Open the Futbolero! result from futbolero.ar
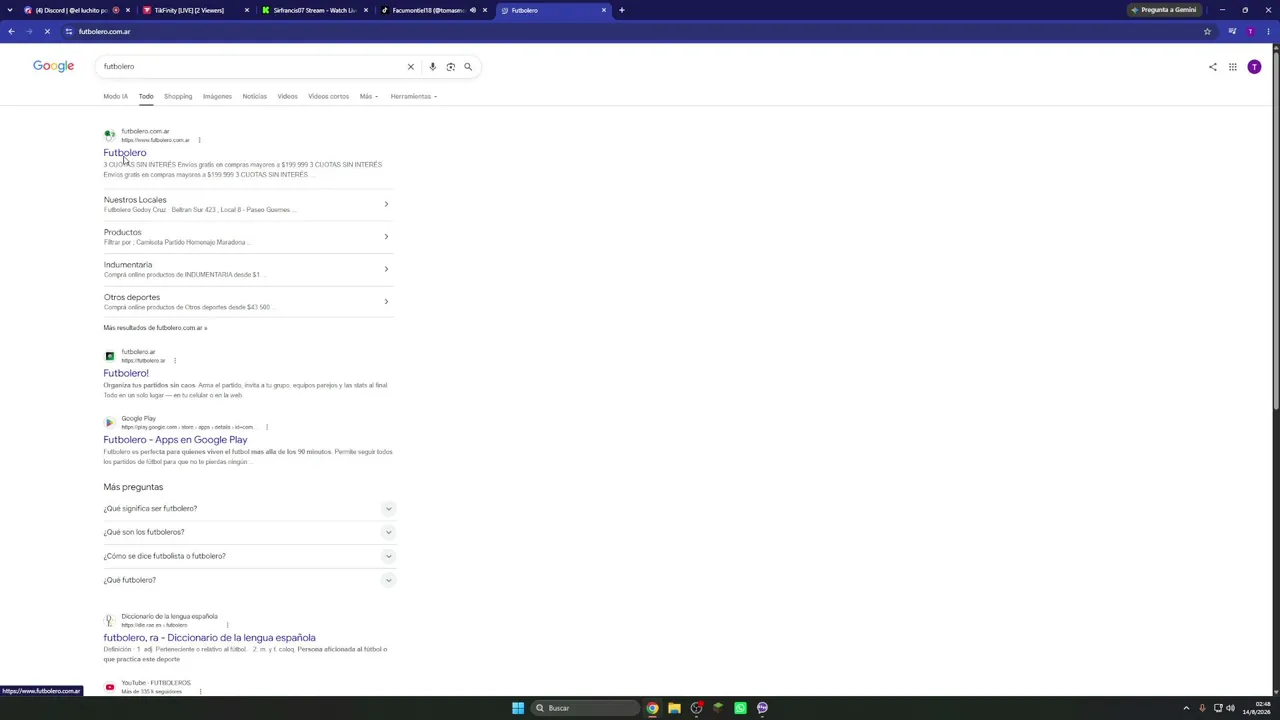 click(126, 373)
